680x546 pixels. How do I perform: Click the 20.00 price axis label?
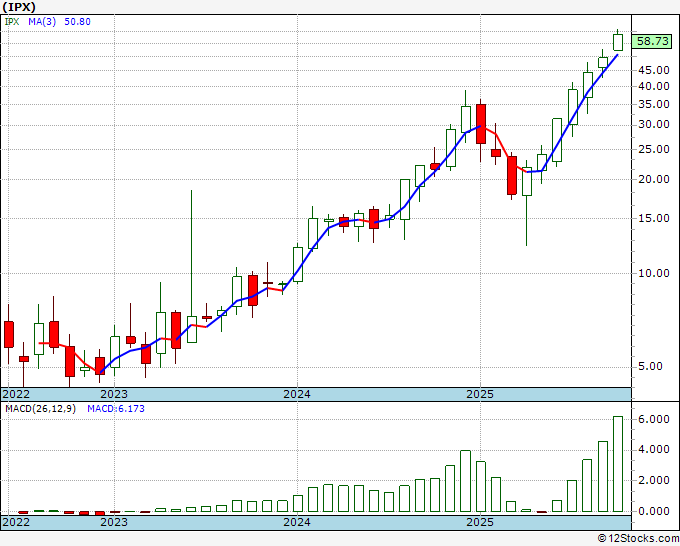point(654,179)
